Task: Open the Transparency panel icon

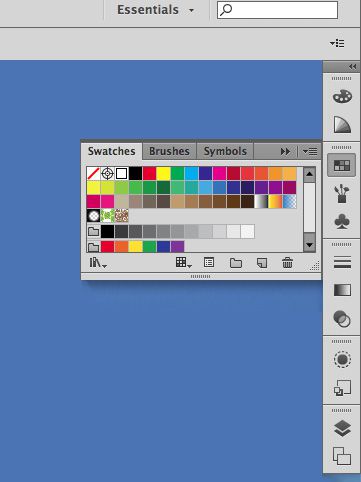Action: [x=342, y=319]
